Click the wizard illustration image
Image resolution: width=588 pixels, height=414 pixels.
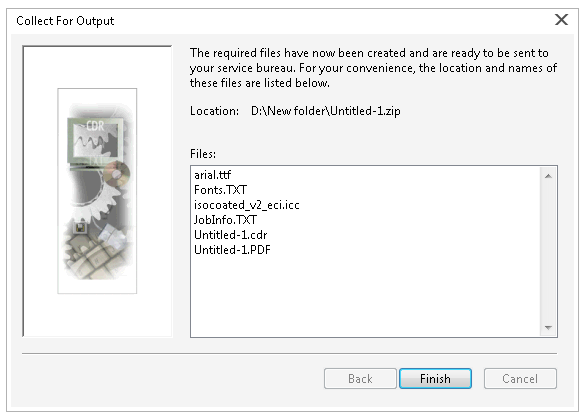[x=97, y=191]
